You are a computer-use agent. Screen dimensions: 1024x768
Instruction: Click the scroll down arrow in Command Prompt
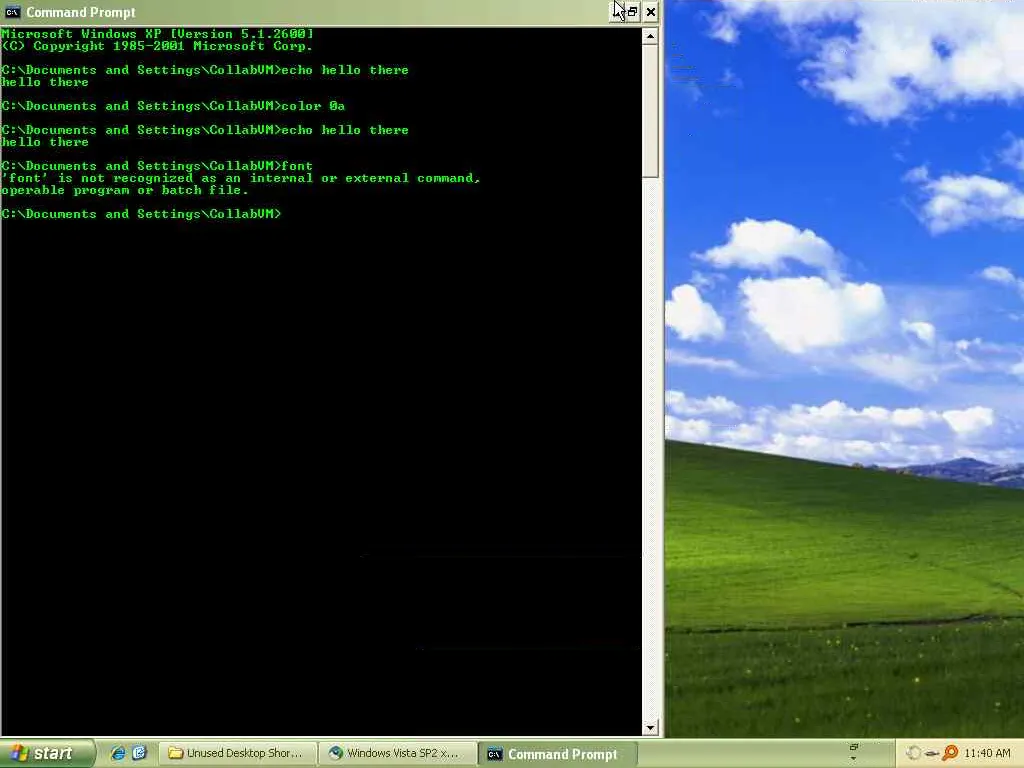click(650, 728)
